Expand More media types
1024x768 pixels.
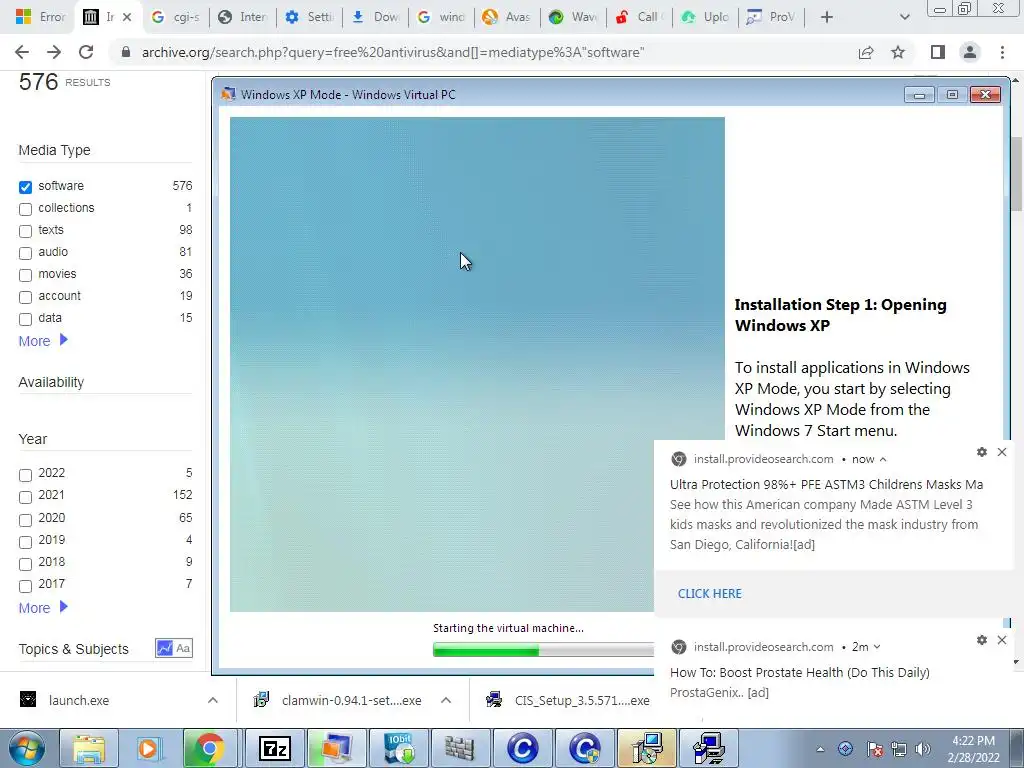43,340
